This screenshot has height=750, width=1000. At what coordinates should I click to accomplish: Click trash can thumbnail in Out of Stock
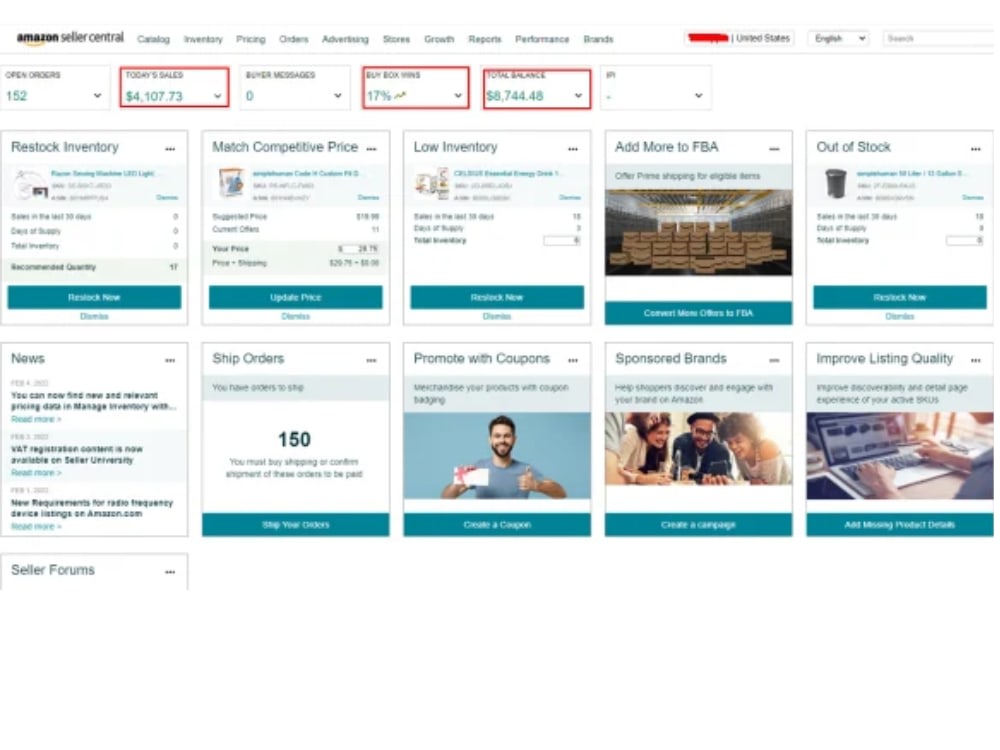(835, 184)
